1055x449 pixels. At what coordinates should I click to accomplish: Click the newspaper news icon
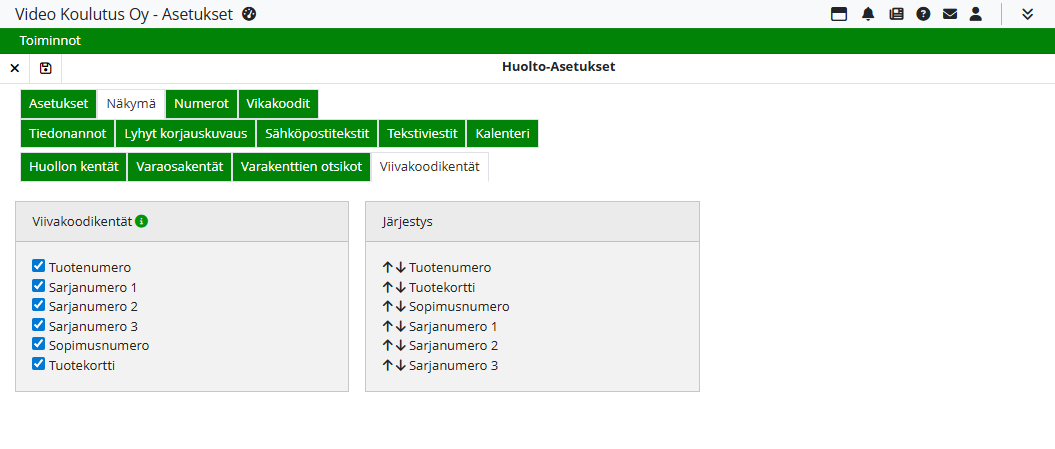tap(896, 14)
